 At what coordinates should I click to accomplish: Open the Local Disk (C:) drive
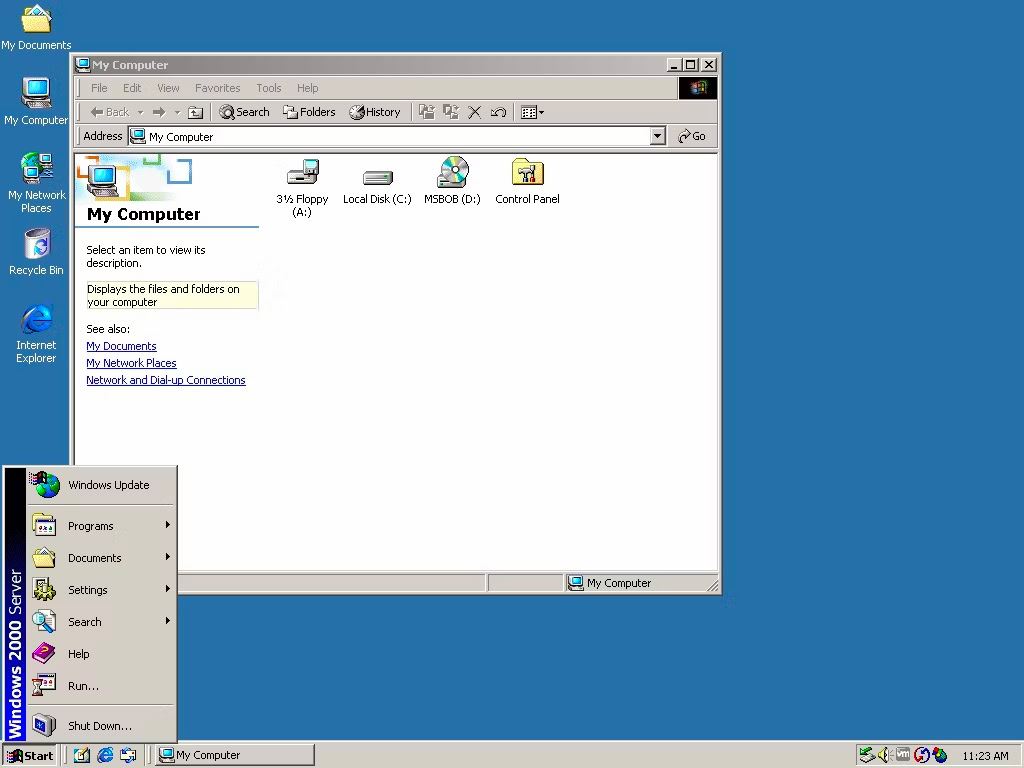pos(377,171)
